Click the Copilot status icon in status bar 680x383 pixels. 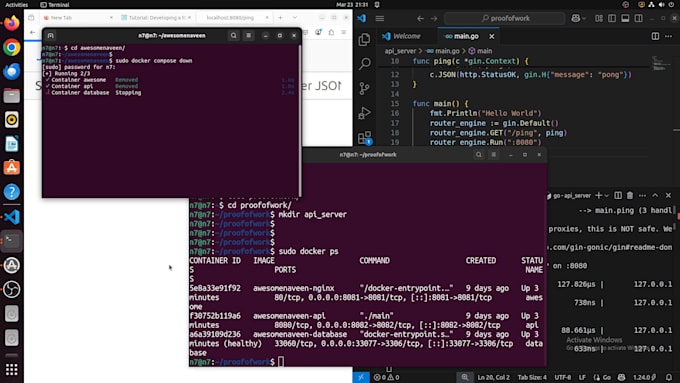(x=621, y=377)
